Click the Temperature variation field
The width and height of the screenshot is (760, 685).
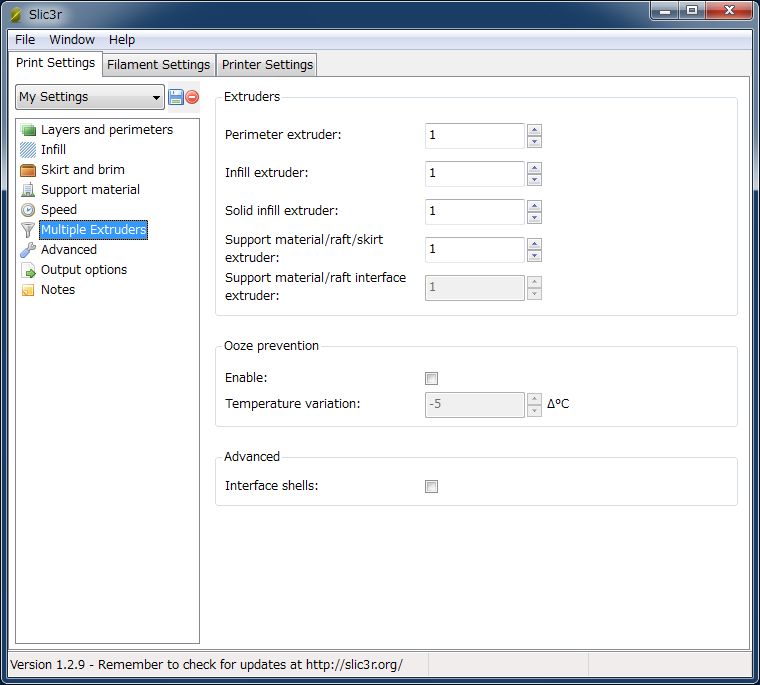tap(475, 405)
